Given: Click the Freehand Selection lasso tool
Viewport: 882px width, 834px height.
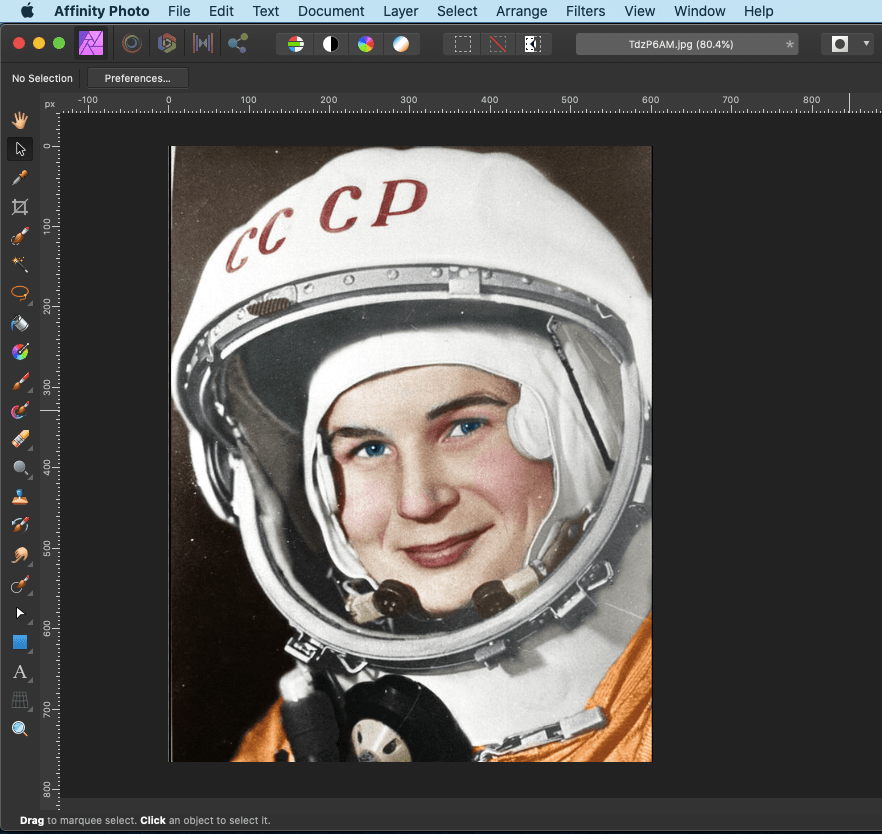Looking at the screenshot, I should (x=19, y=294).
